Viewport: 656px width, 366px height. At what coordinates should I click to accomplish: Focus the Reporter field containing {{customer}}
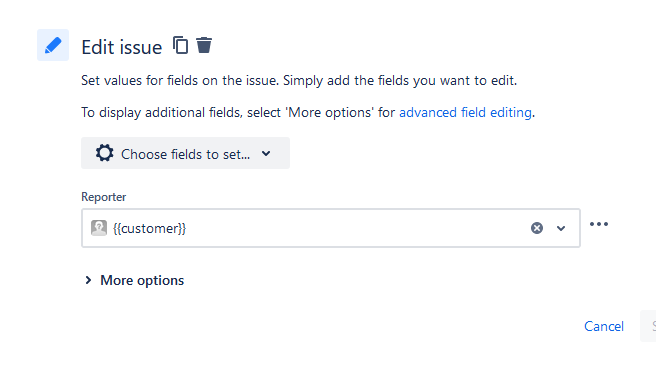point(331,228)
